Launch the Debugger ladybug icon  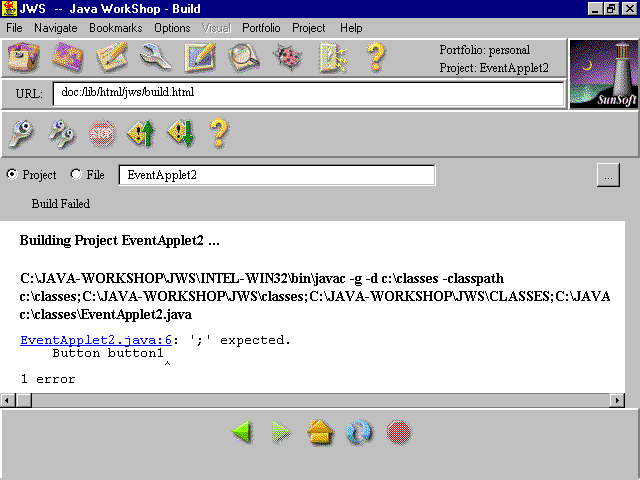289,58
